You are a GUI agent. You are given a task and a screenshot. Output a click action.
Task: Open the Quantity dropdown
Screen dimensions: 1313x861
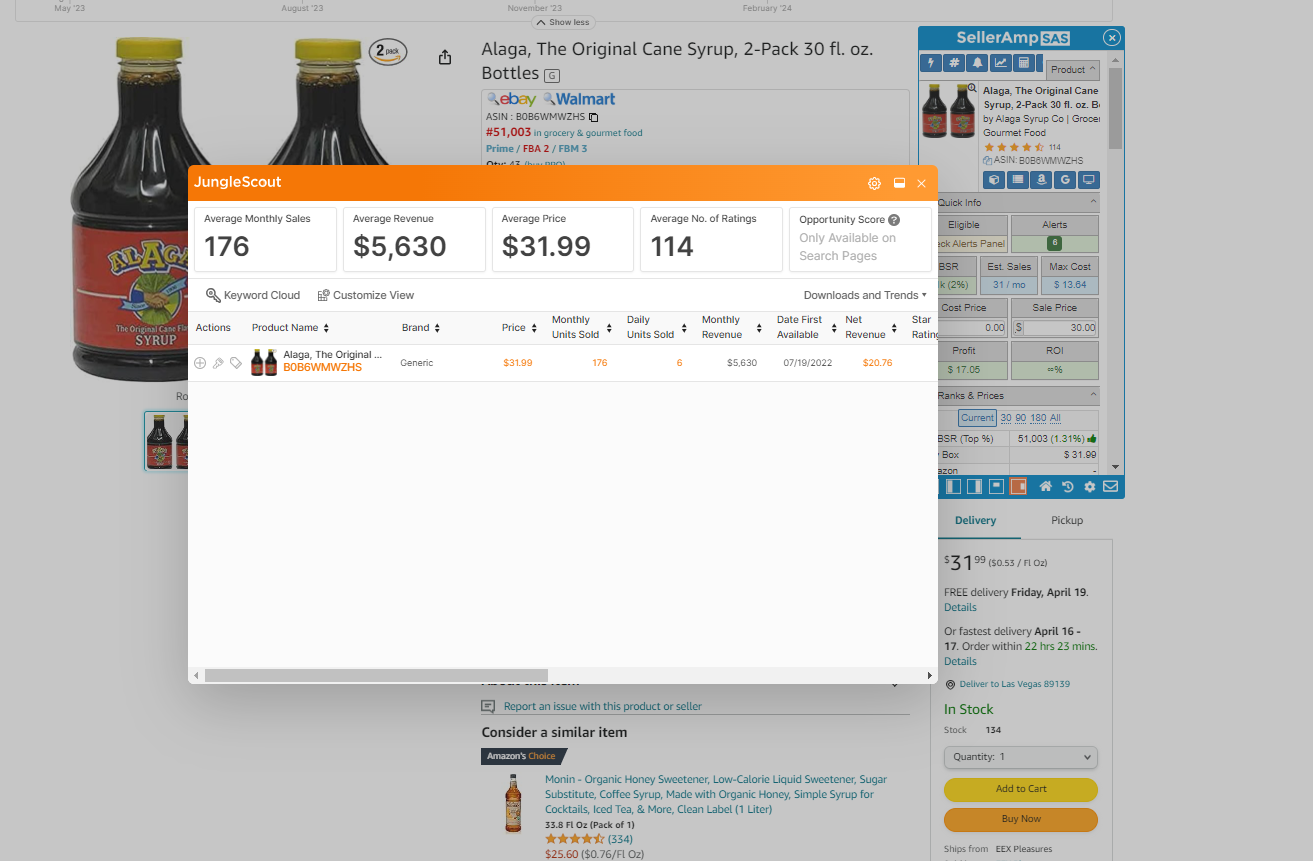coord(1021,757)
